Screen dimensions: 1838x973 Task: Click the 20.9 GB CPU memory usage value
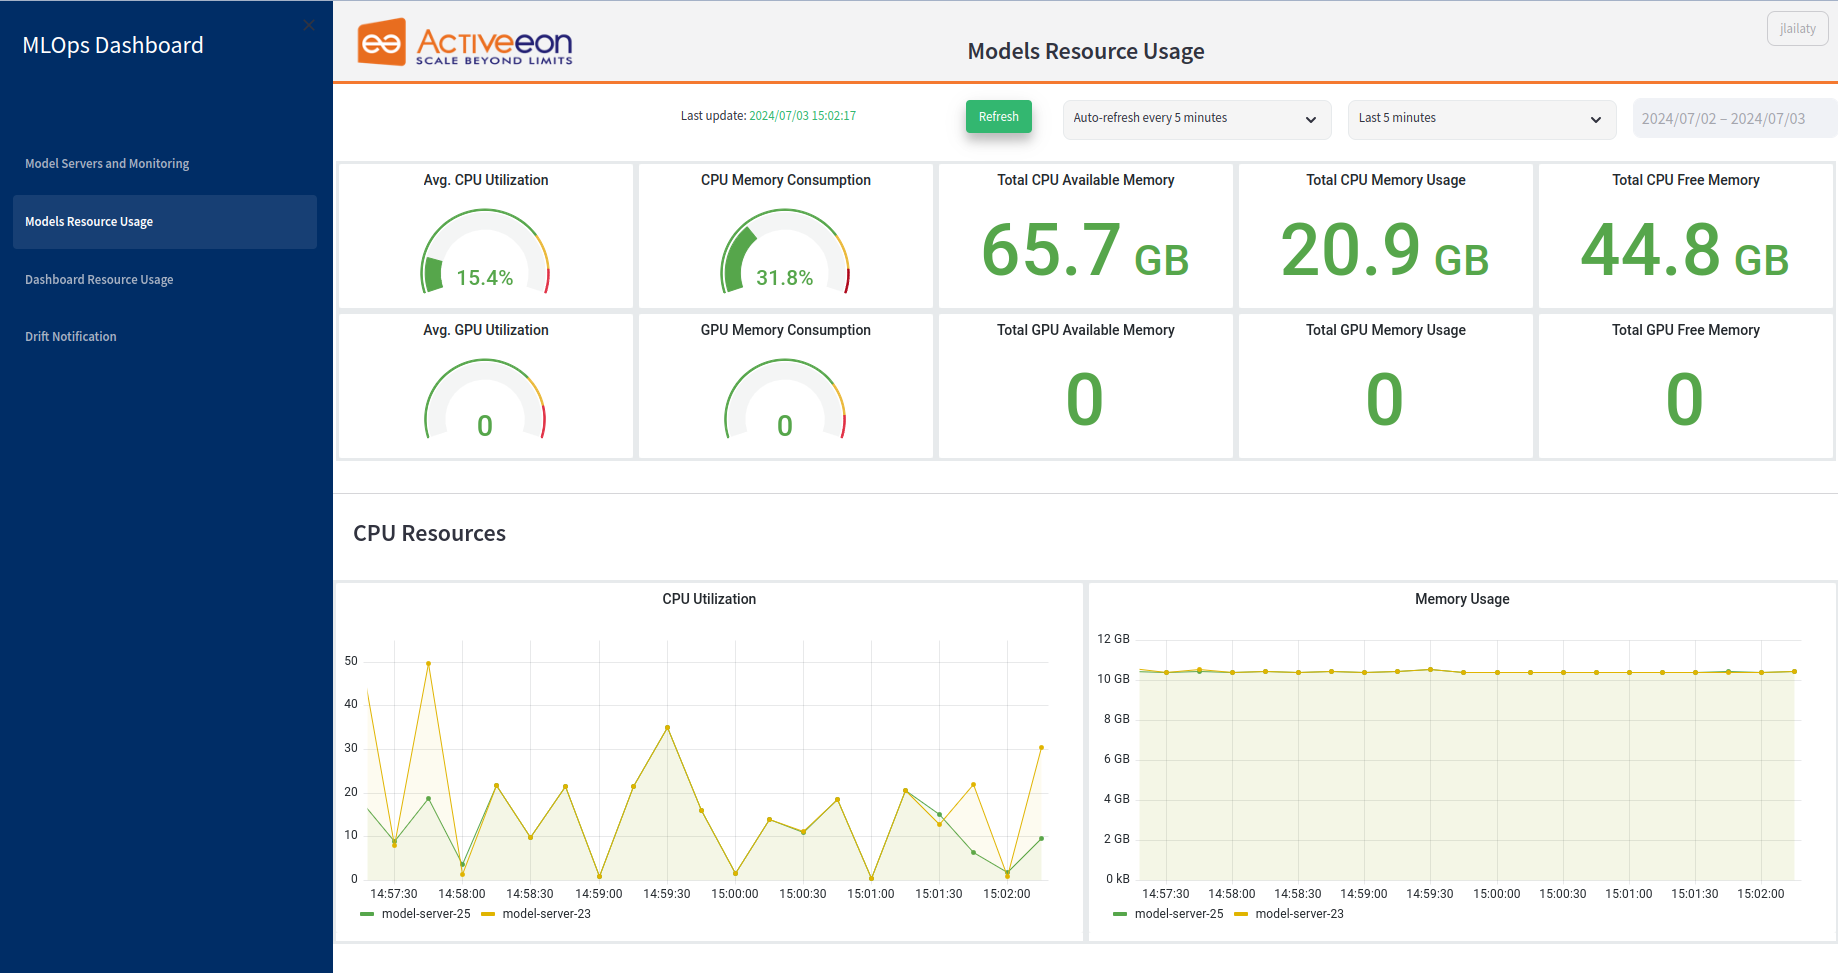(x=1385, y=251)
